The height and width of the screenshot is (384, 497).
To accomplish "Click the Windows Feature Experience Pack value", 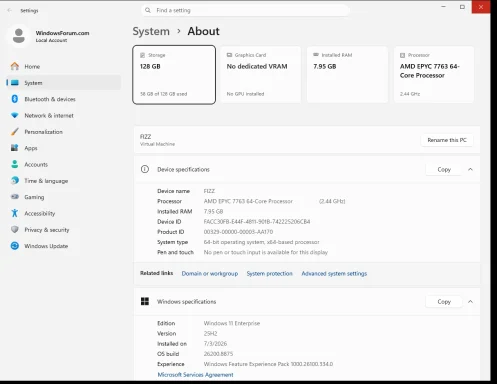I will [268, 364].
